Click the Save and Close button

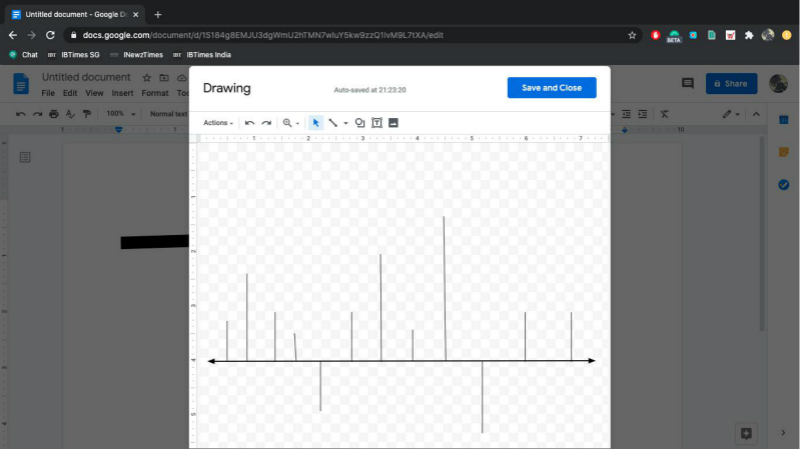pos(551,88)
